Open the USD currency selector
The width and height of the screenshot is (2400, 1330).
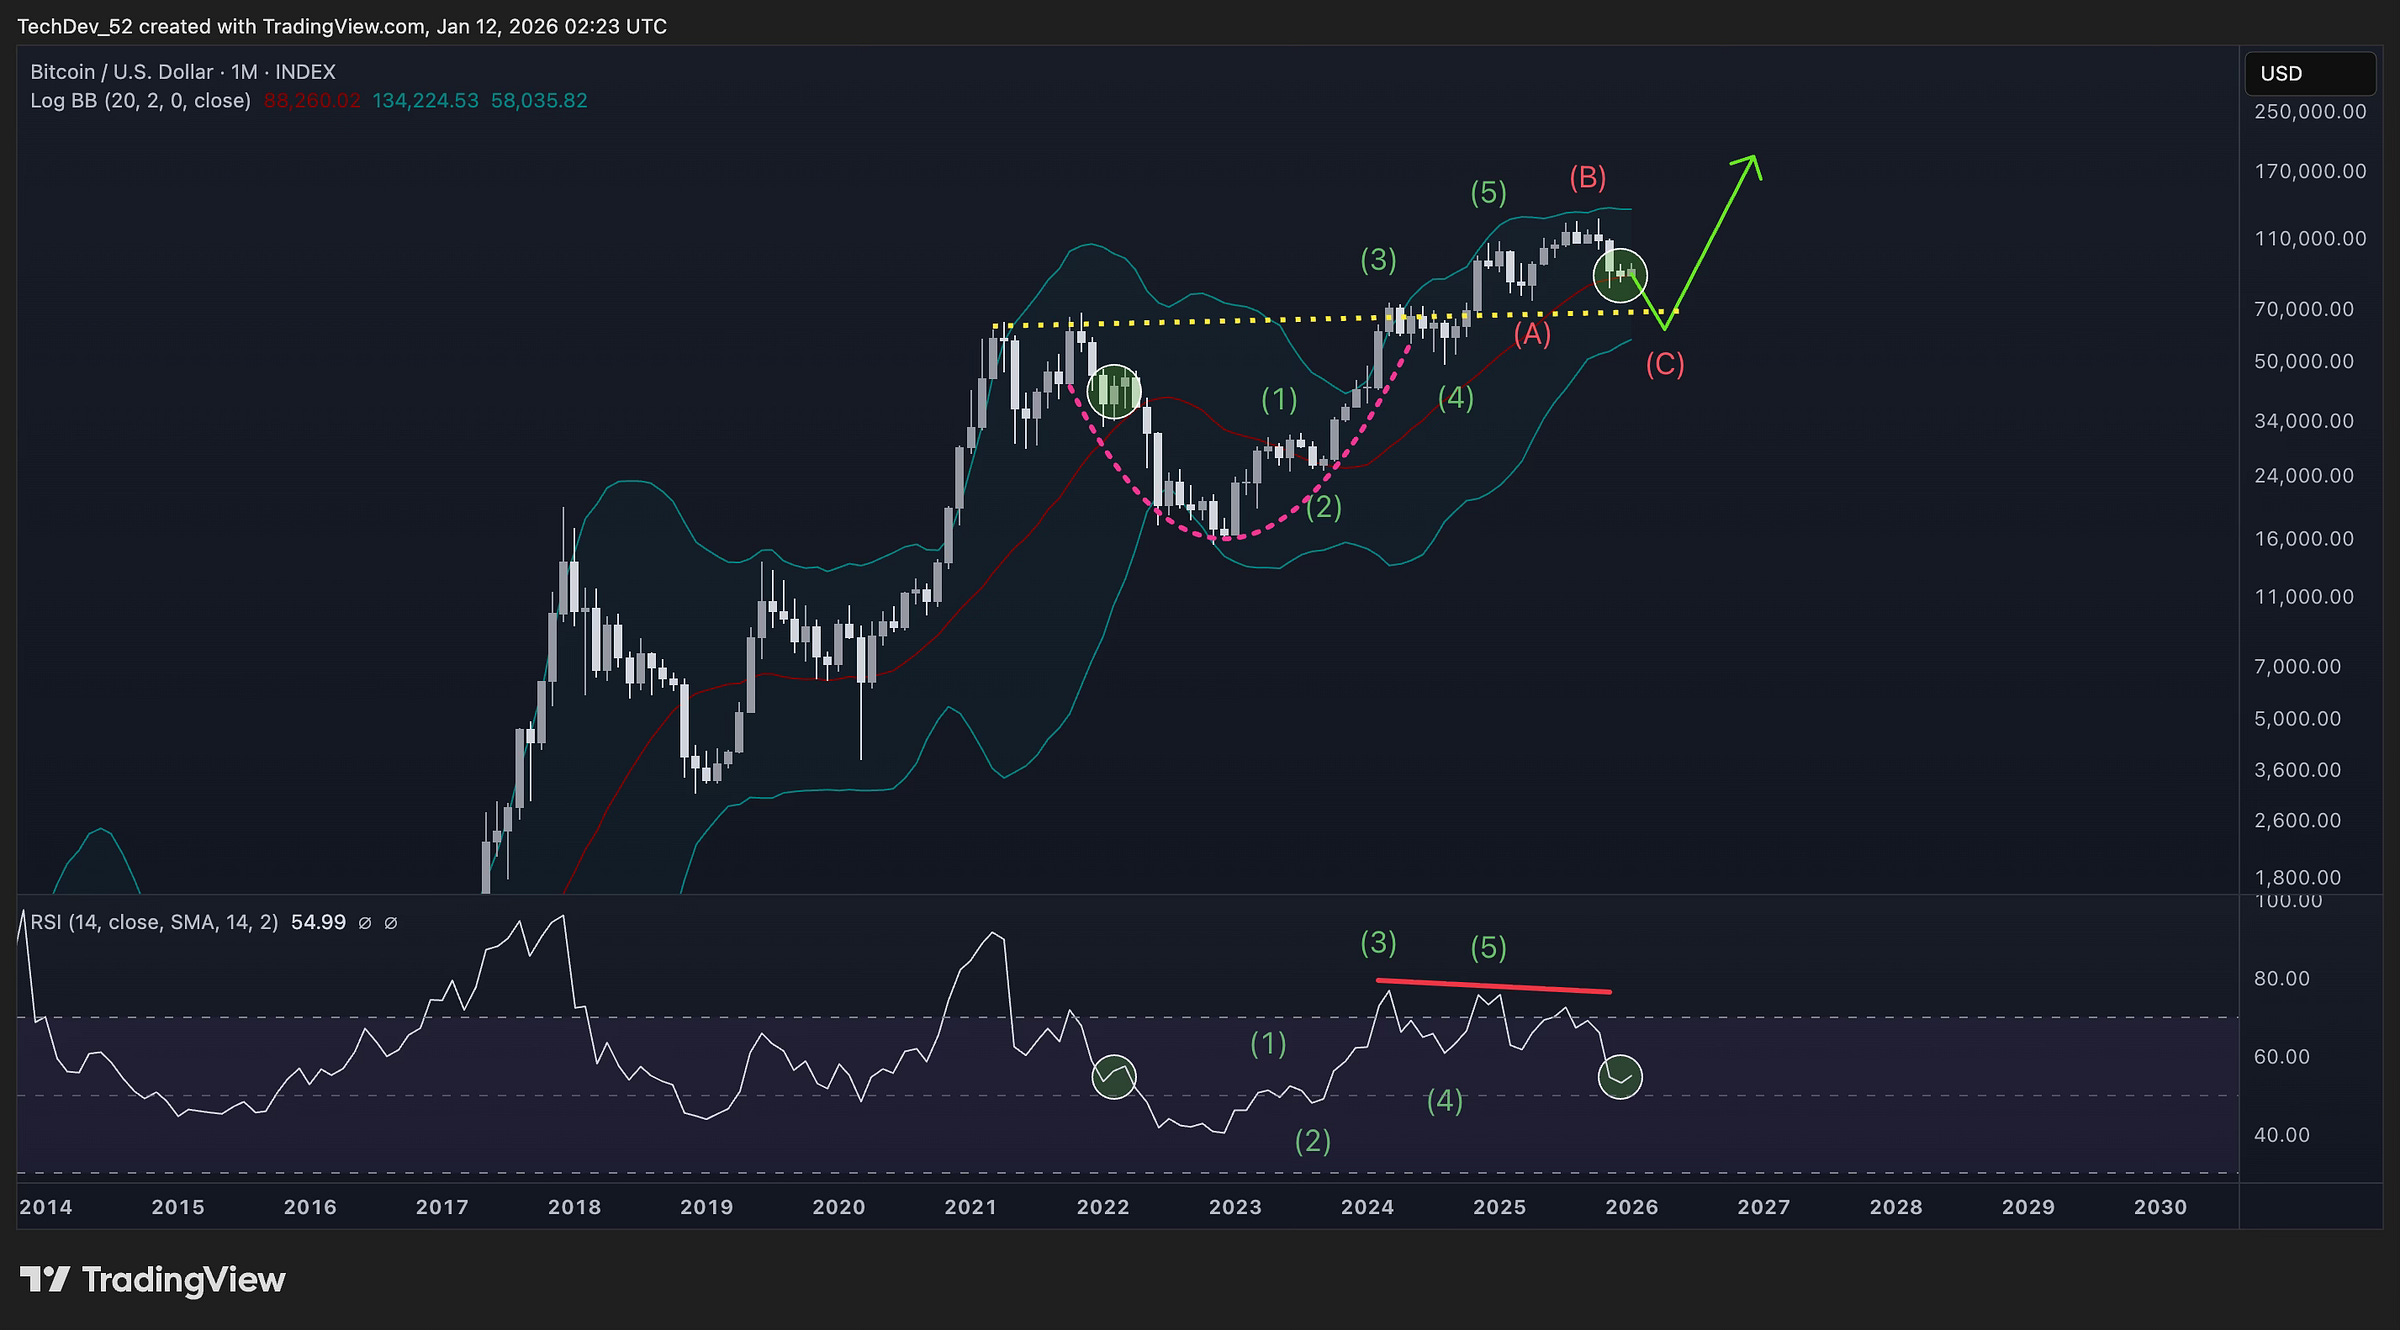tap(2309, 74)
